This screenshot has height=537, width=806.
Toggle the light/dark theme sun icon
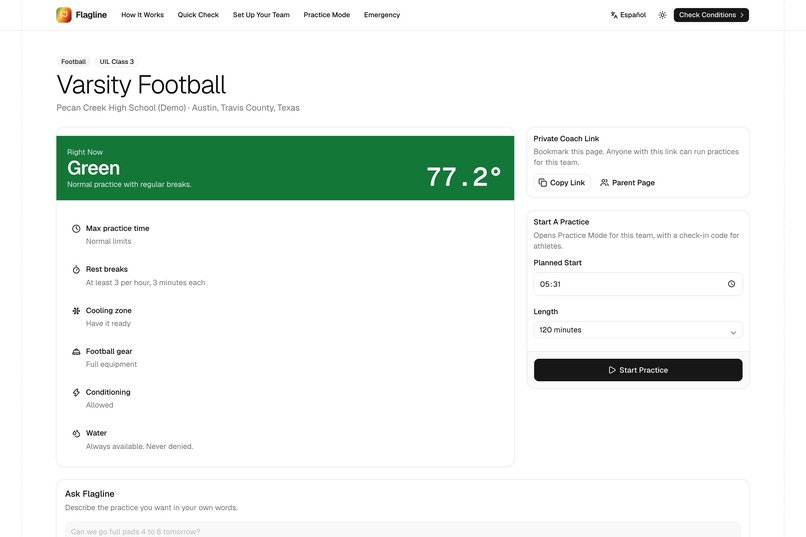[x=662, y=15]
